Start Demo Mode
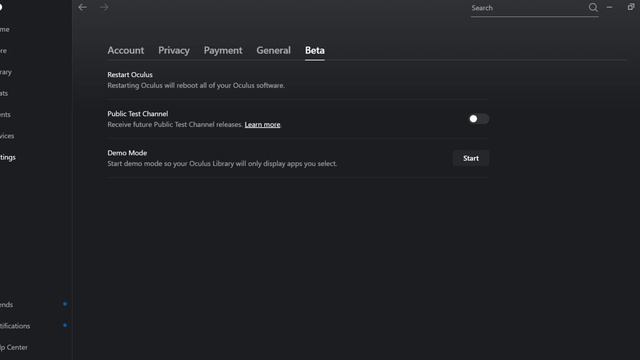640x360 pixels. click(x=471, y=158)
